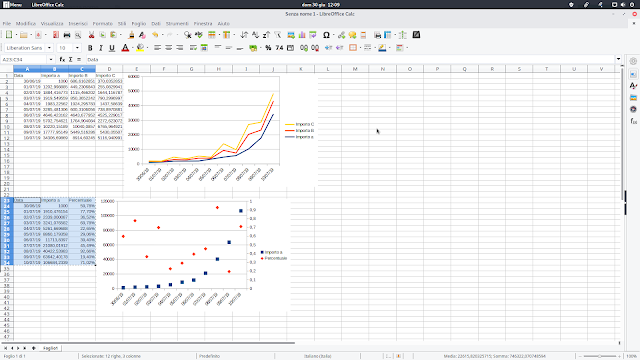Insert an image into the sheet
The image size is (640, 360).
[x=291, y=35]
